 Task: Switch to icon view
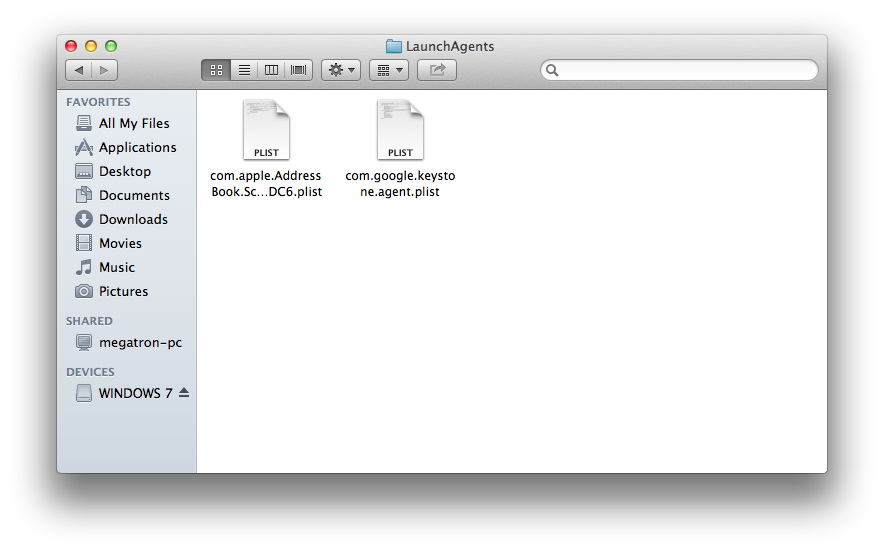click(216, 70)
